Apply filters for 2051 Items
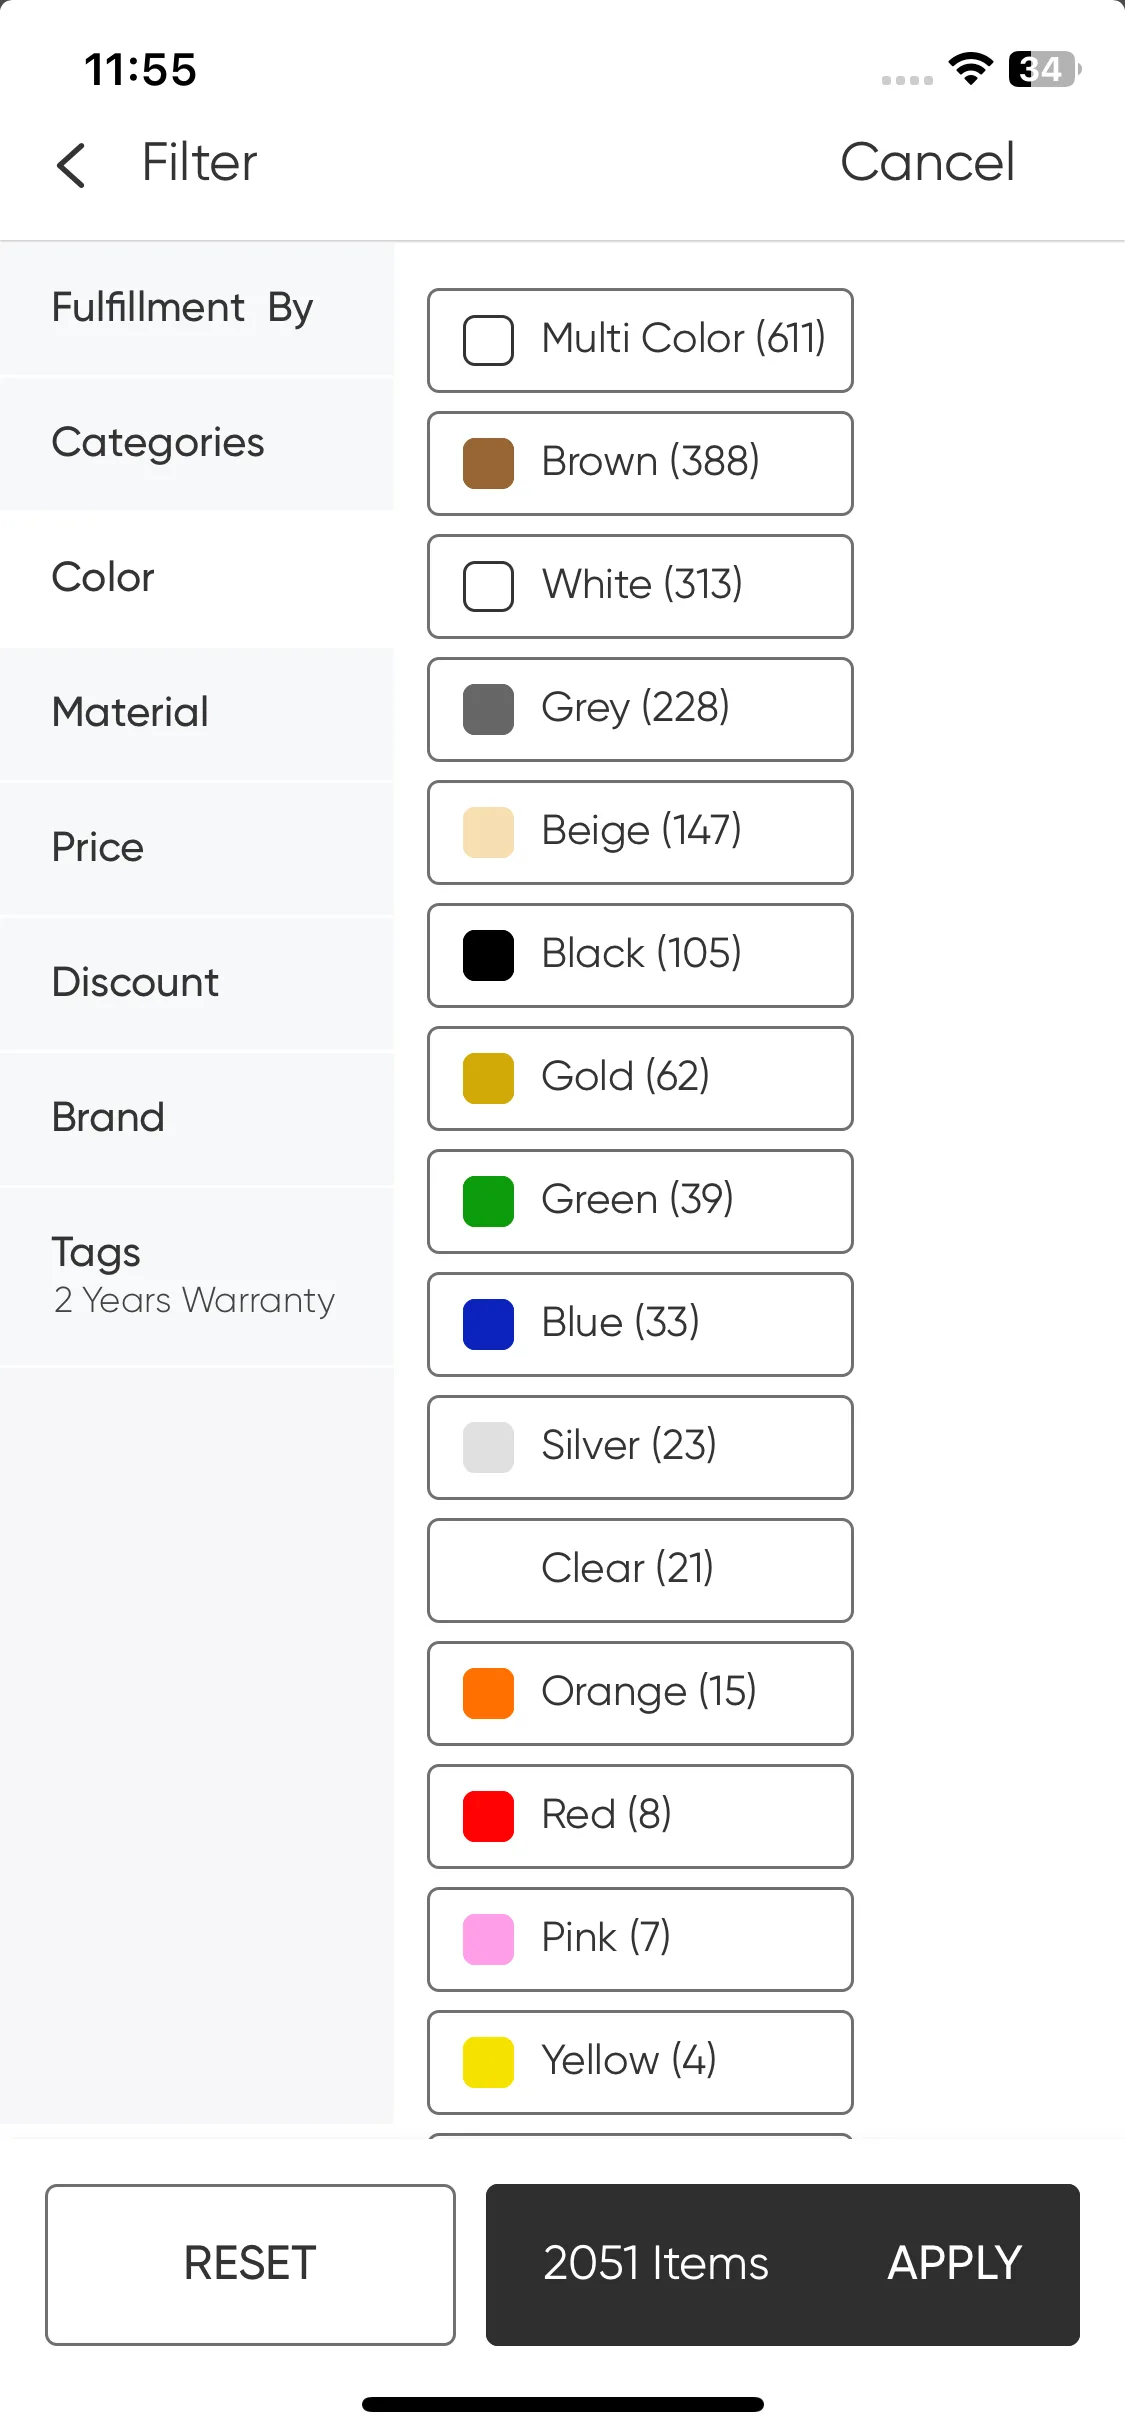Viewport: 1125px width, 2436px height. pyautogui.click(x=783, y=2264)
